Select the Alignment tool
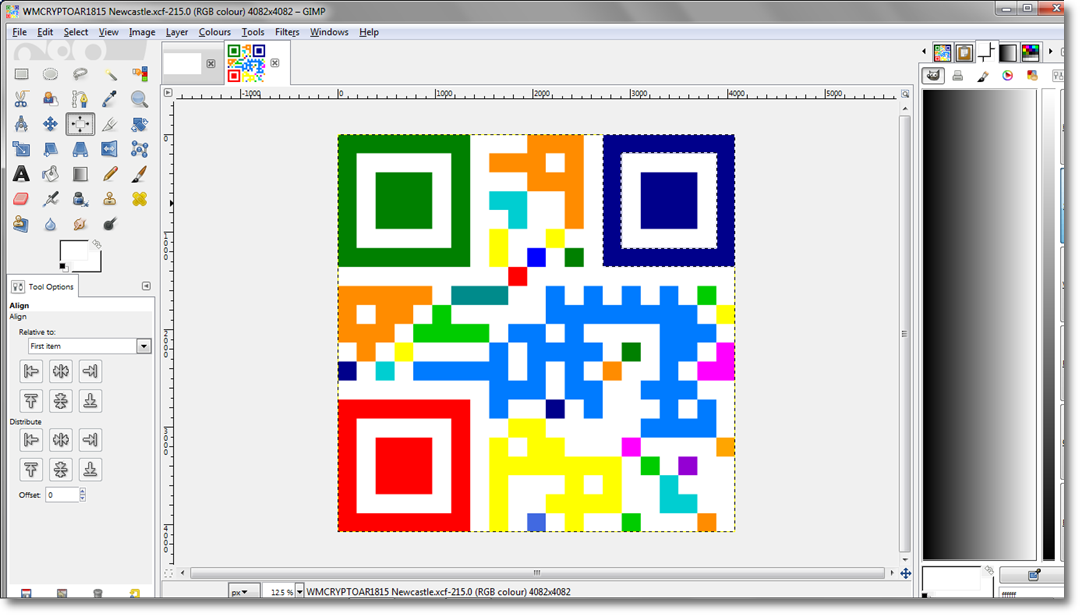1080x615 pixels. 80,124
